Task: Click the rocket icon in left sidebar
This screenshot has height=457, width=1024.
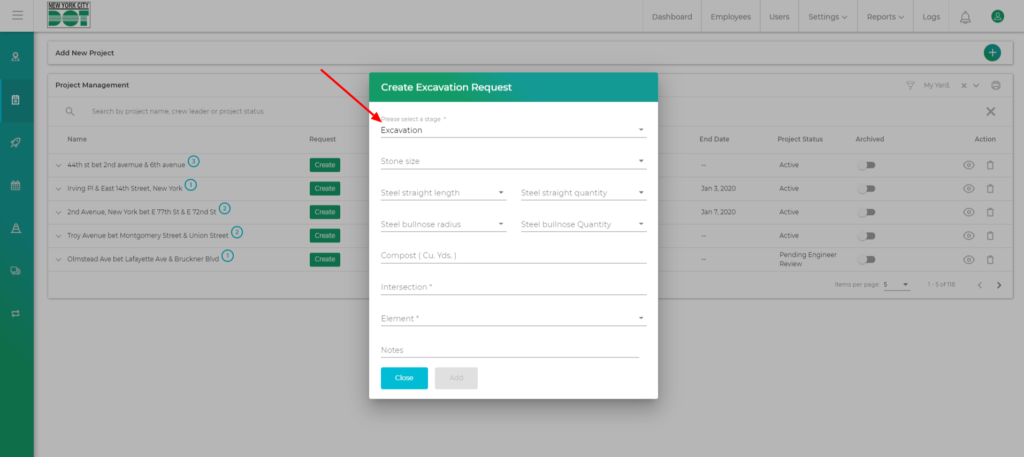Action: [16, 143]
